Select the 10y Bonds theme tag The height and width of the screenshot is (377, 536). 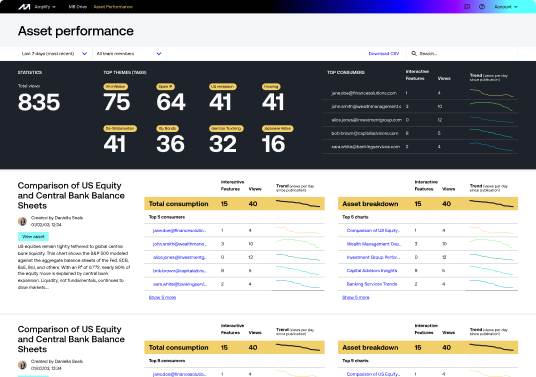click(167, 129)
